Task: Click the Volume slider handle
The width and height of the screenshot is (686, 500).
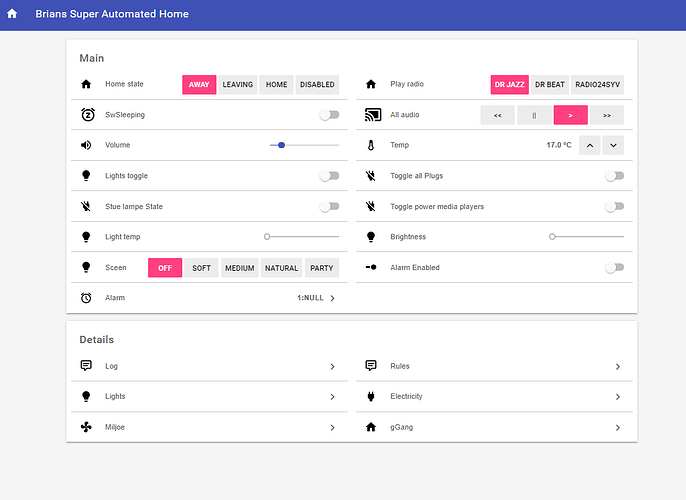Action: pos(281,145)
